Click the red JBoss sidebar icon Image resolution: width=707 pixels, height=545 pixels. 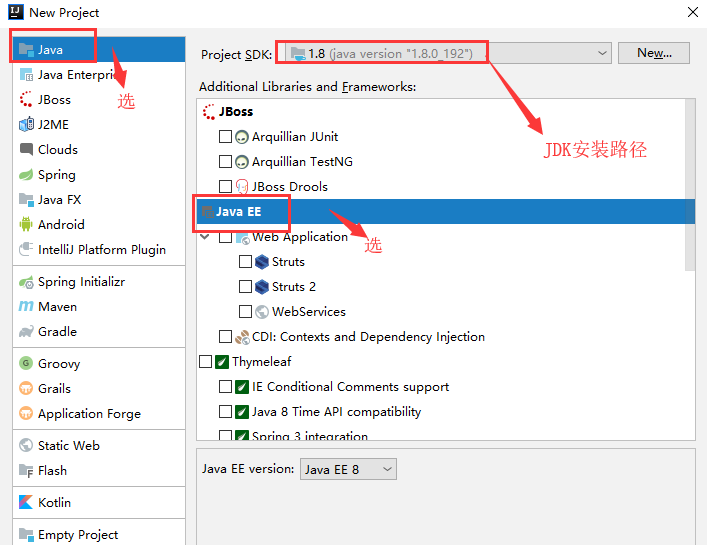26,99
